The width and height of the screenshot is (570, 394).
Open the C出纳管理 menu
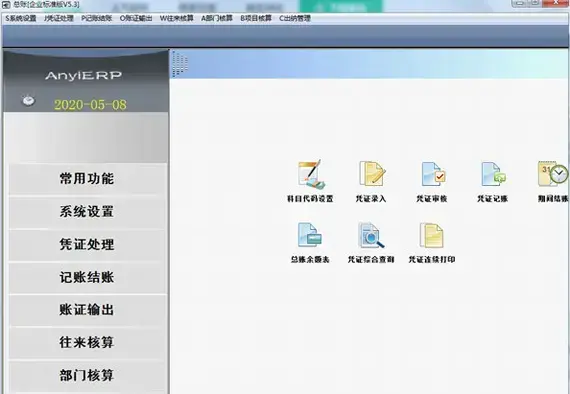tap(295, 18)
